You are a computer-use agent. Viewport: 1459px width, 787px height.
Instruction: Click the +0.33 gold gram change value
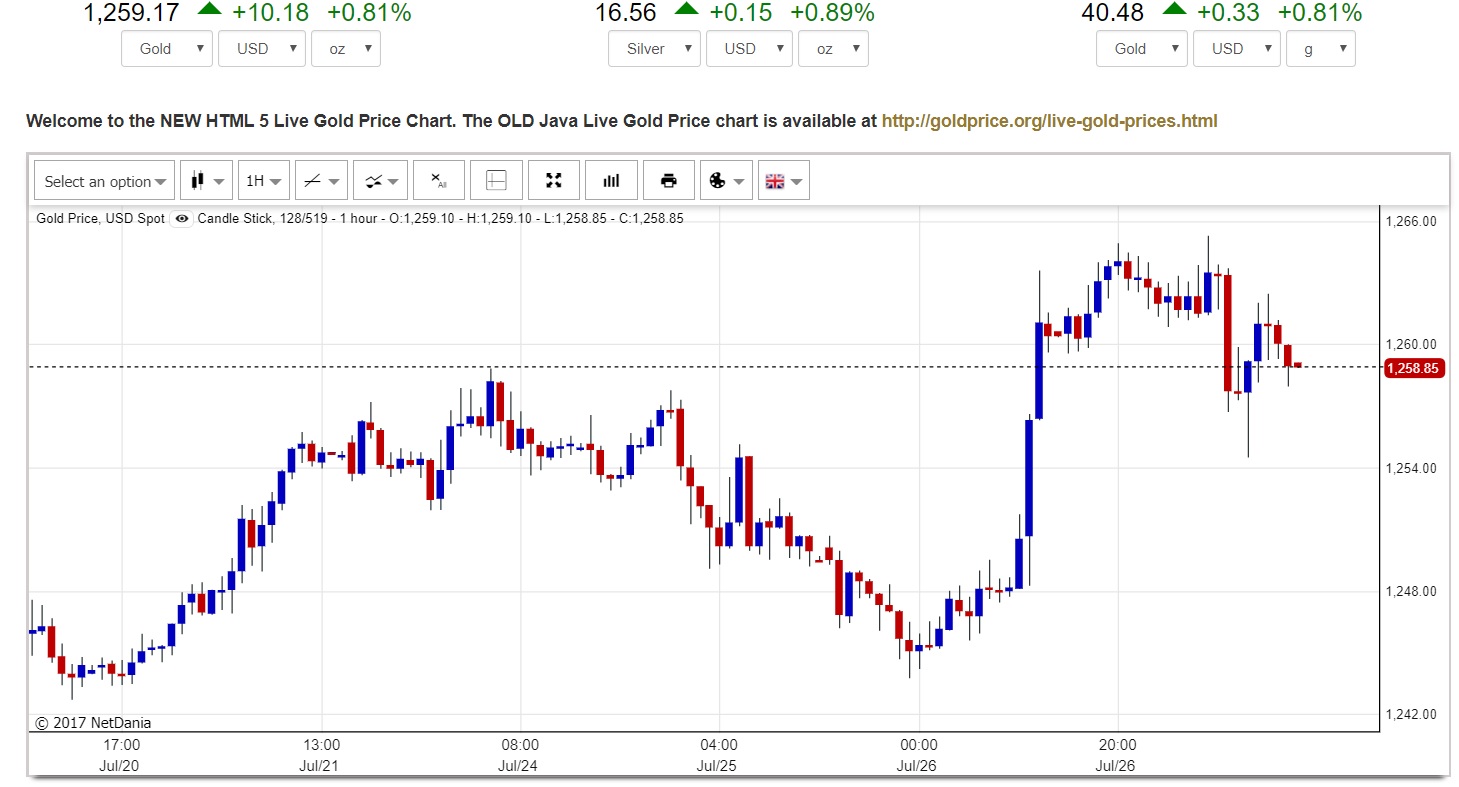tap(1228, 13)
